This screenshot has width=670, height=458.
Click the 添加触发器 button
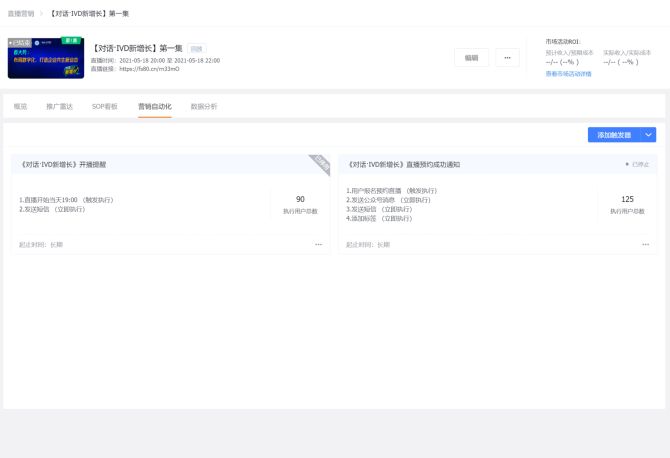[613, 135]
